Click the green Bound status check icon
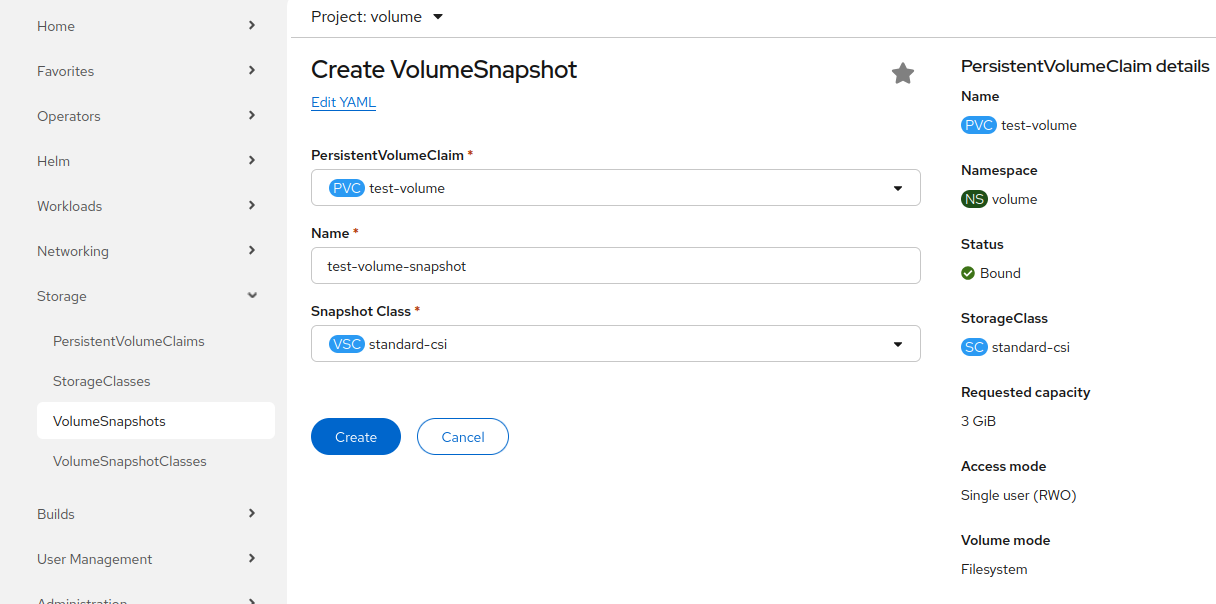Viewport: 1216px width, 604px height. click(x=968, y=273)
